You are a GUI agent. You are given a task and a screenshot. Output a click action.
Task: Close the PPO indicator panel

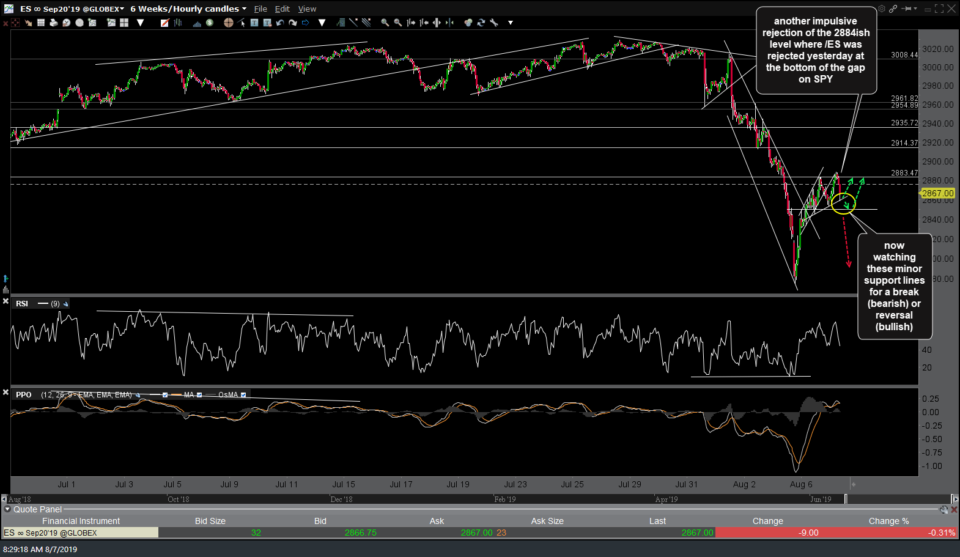click(x=6, y=392)
